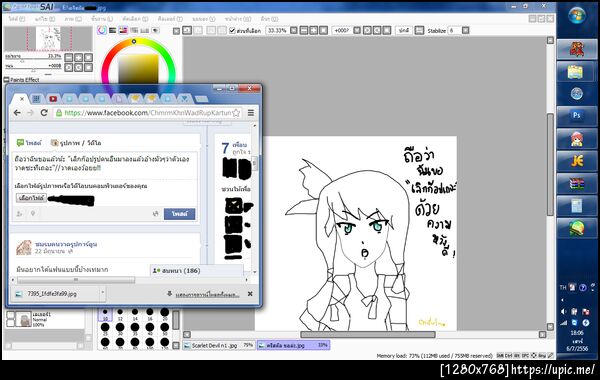Switch to Scarlet Devil n1.jpg document tab

218,345
